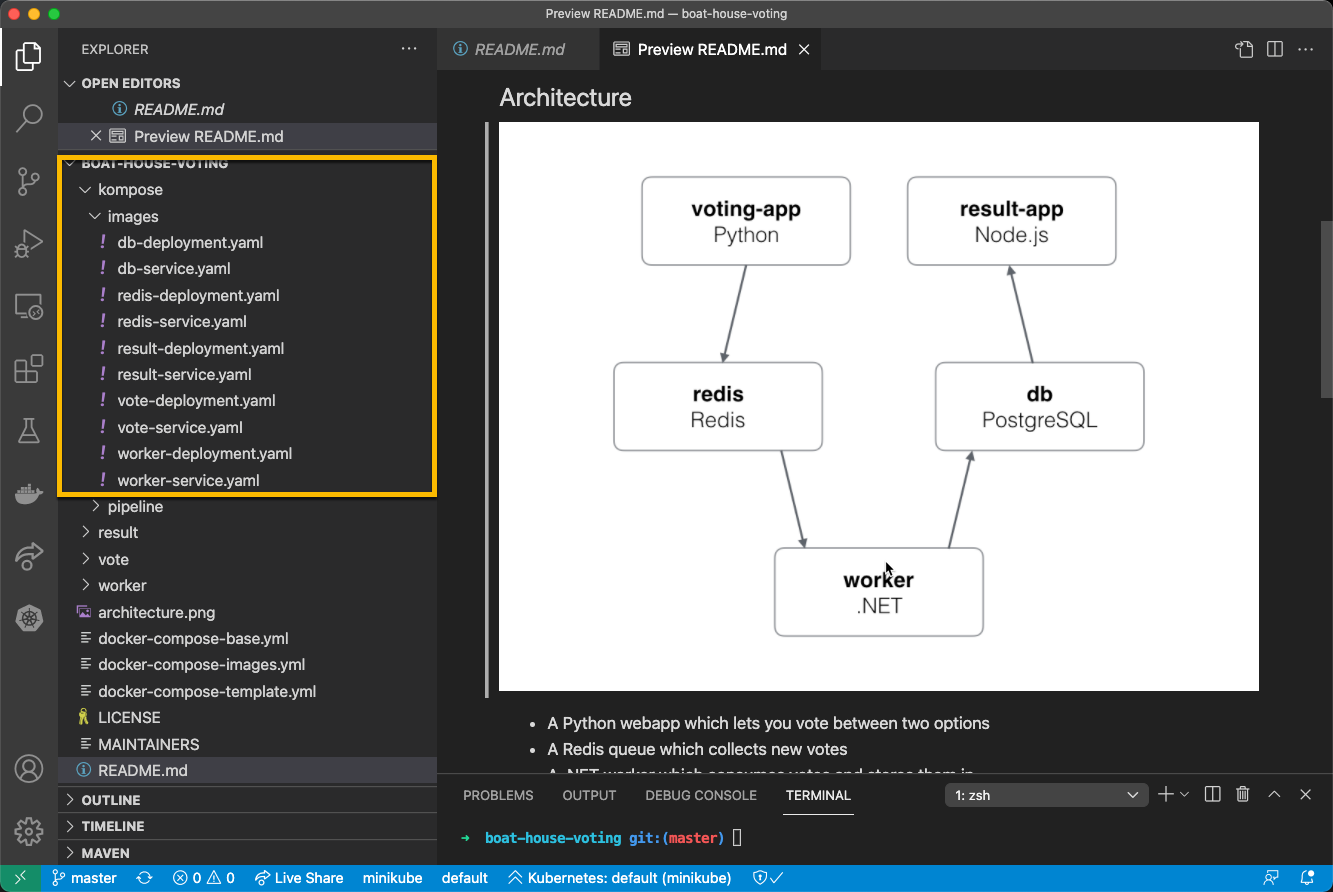1333x892 pixels.
Task: Open the LICENSE file
Action: coord(129,717)
